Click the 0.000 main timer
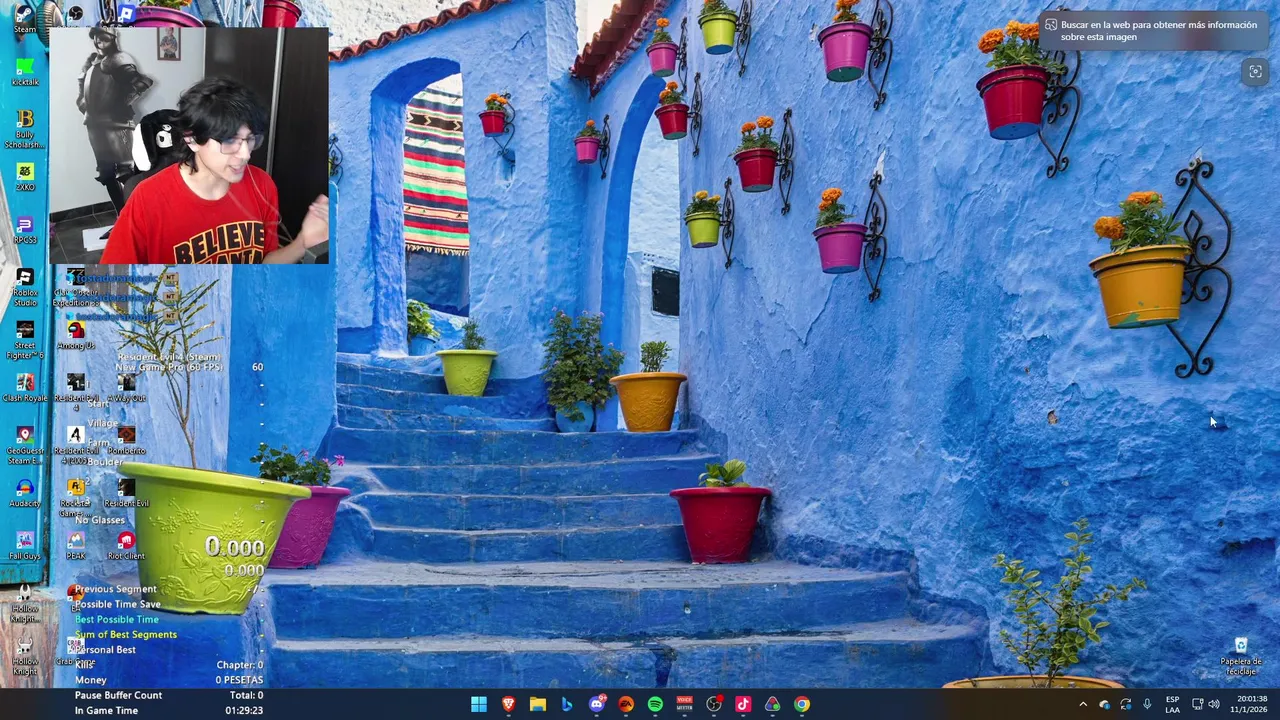This screenshot has height=720, width=1280. [x=235, y=547]
